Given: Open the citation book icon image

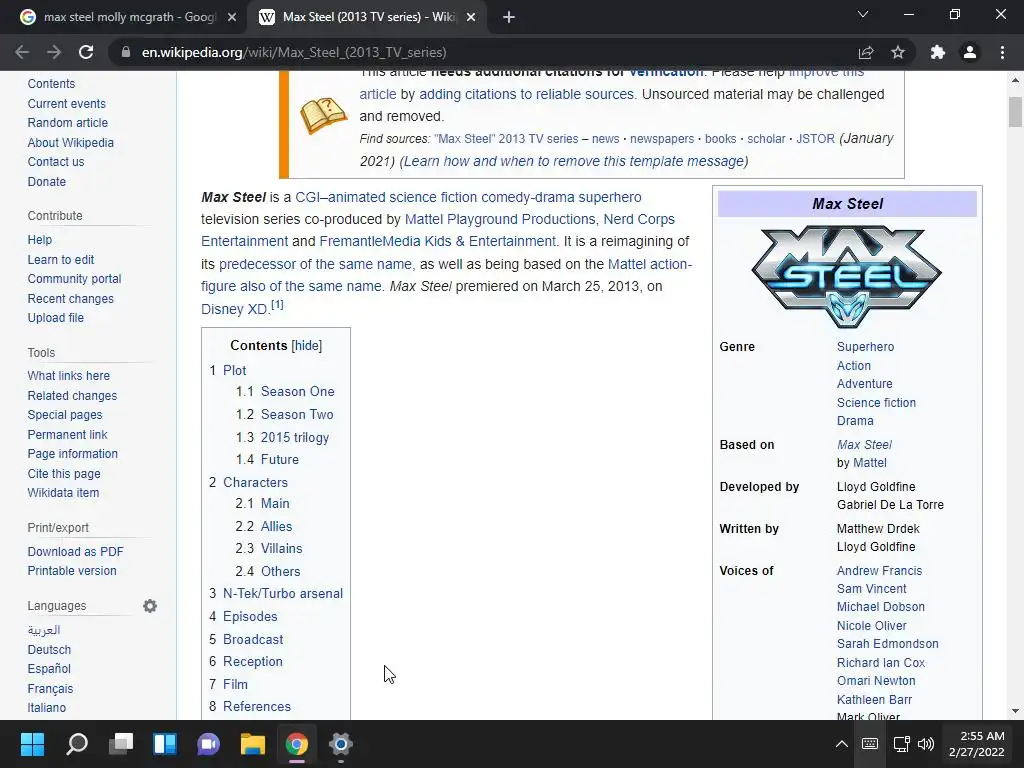Looking at the screenshot, I should click(323, 116).
